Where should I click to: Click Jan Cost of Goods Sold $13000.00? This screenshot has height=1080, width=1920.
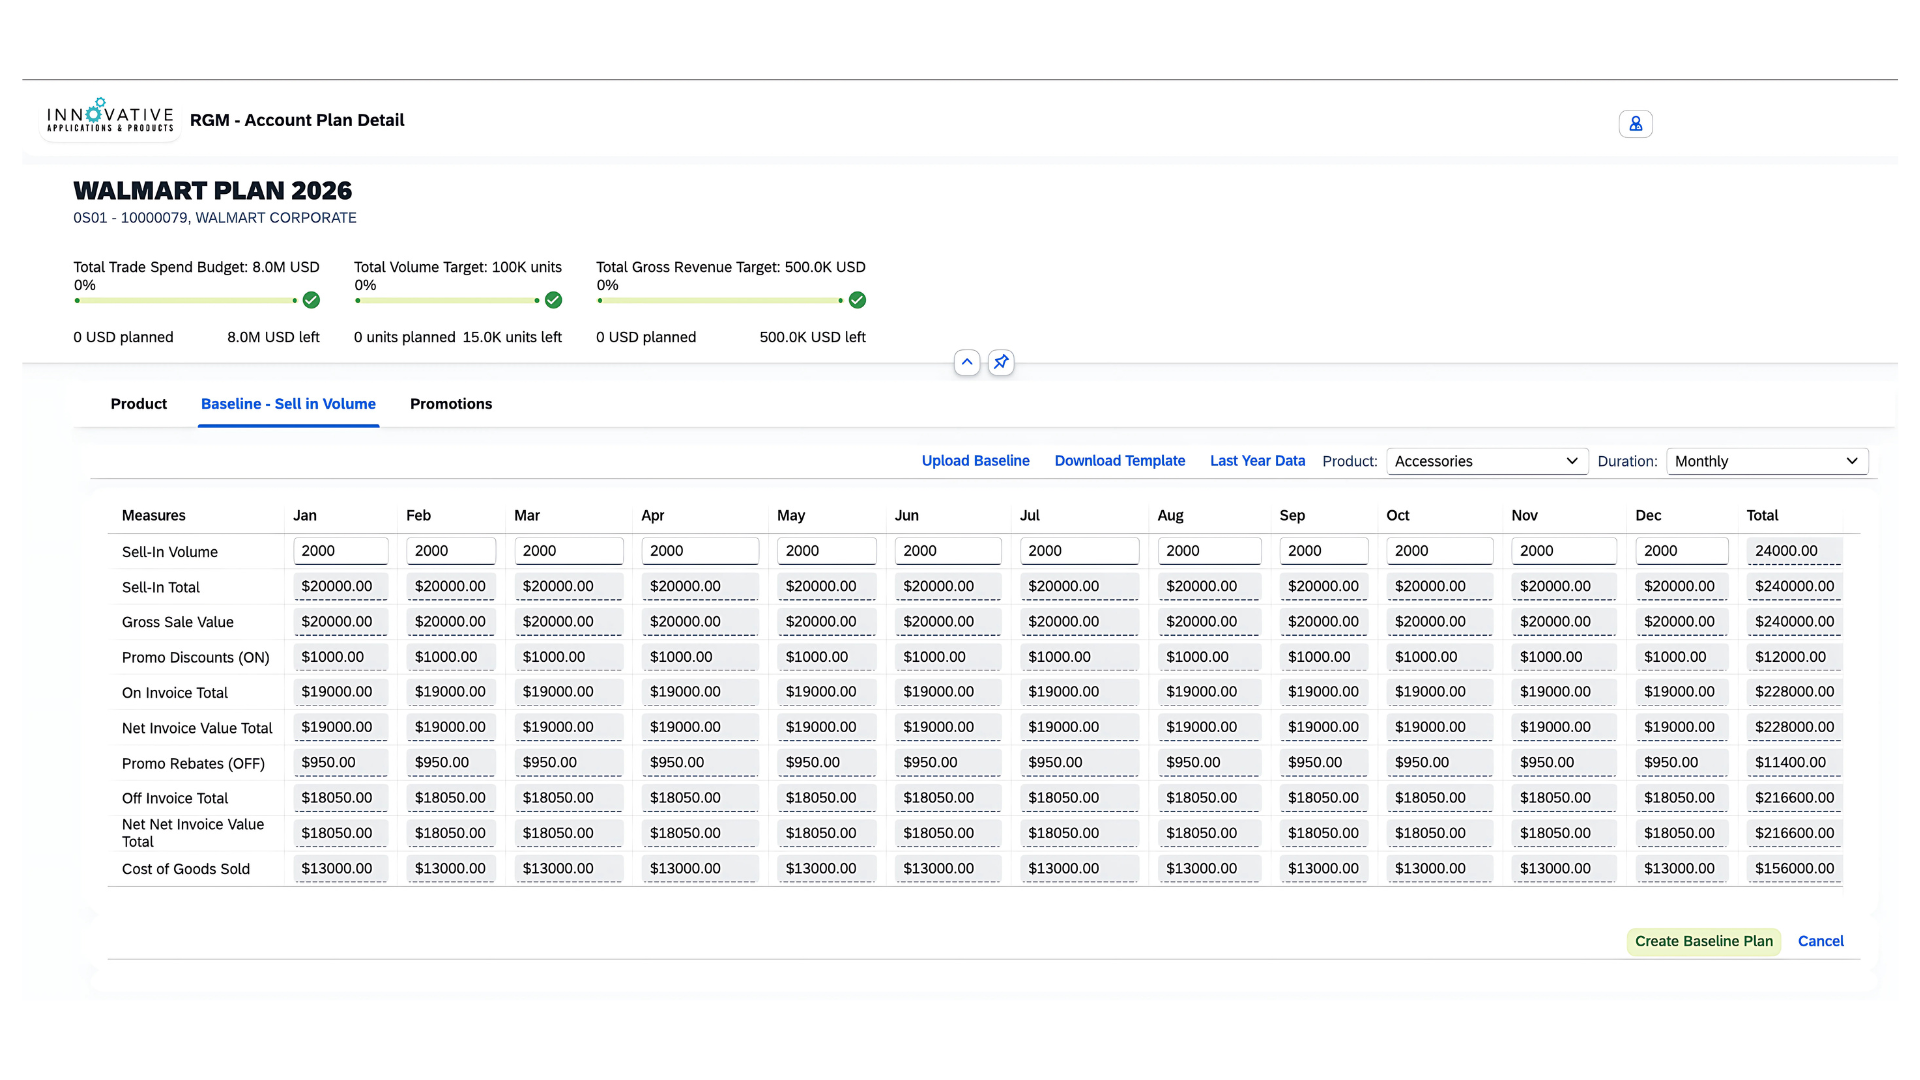pos(340,868)
